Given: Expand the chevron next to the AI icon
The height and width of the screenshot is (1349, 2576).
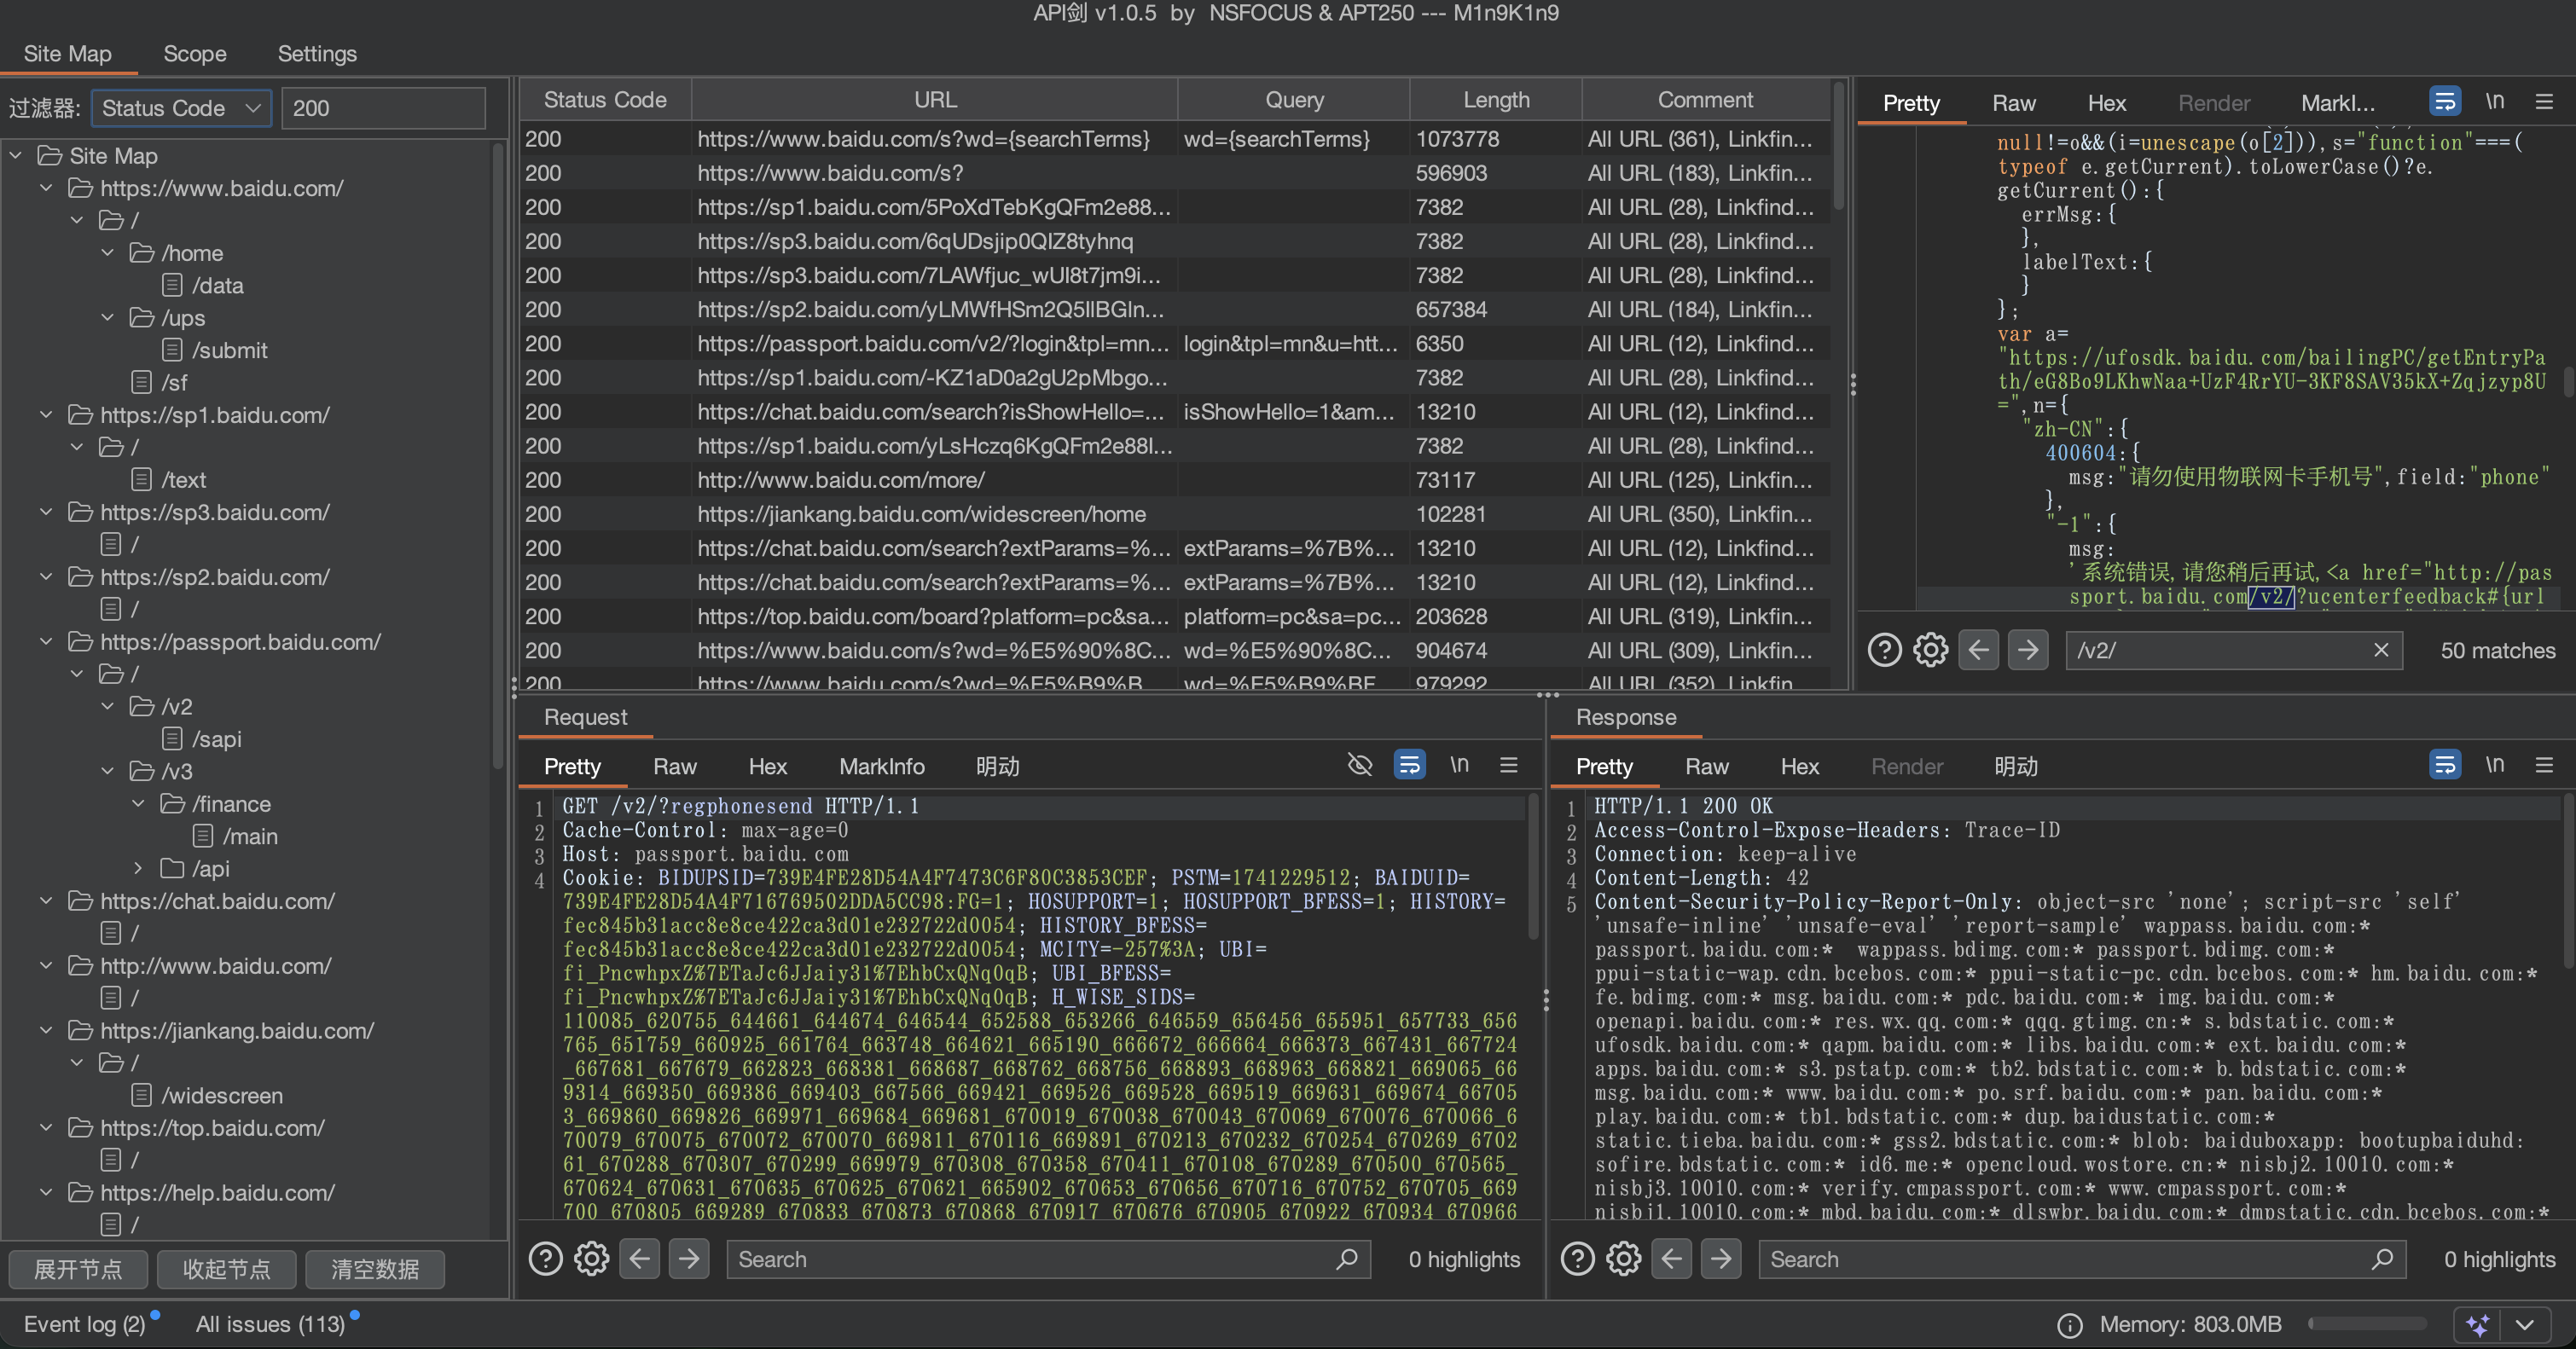Looking at the screenshot, I should (2525, 1325).
